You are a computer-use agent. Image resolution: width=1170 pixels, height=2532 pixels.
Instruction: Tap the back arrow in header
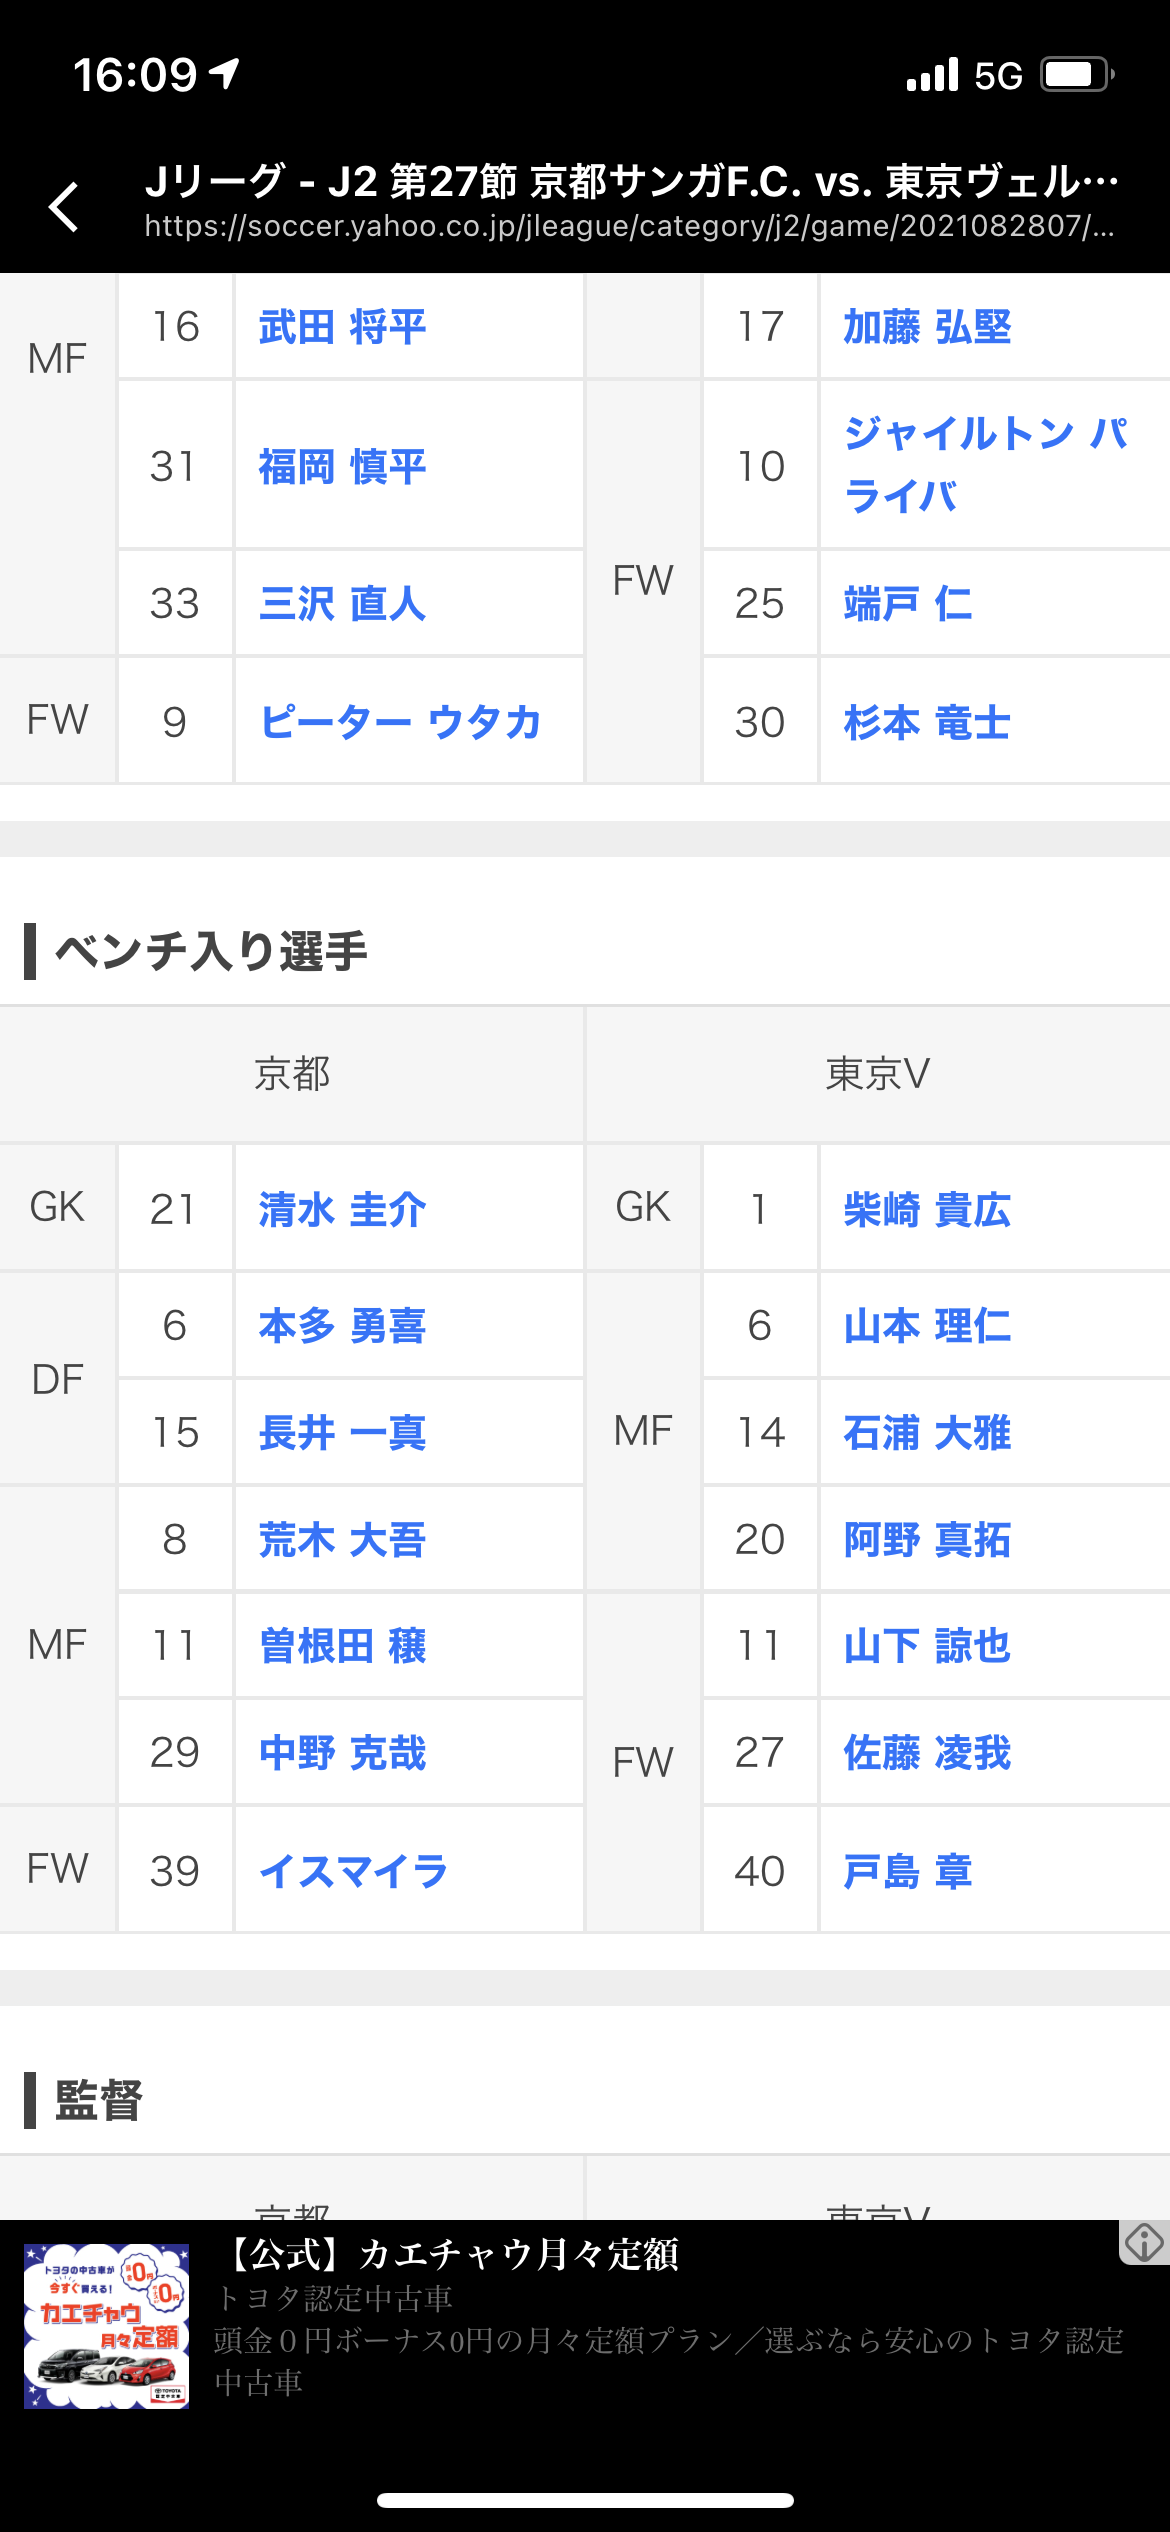(x=64, y=207)
